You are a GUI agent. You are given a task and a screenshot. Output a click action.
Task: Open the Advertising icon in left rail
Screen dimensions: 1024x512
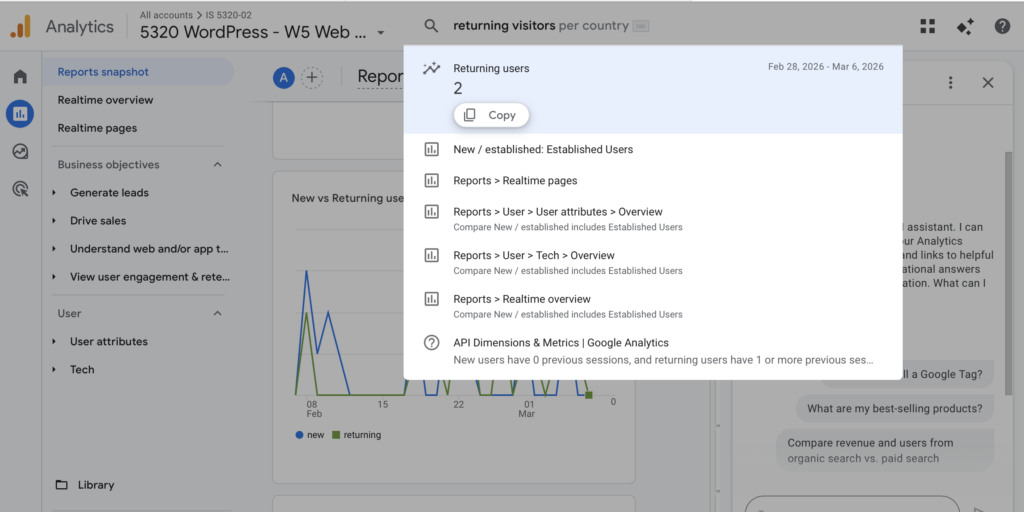tap(20, 188)
